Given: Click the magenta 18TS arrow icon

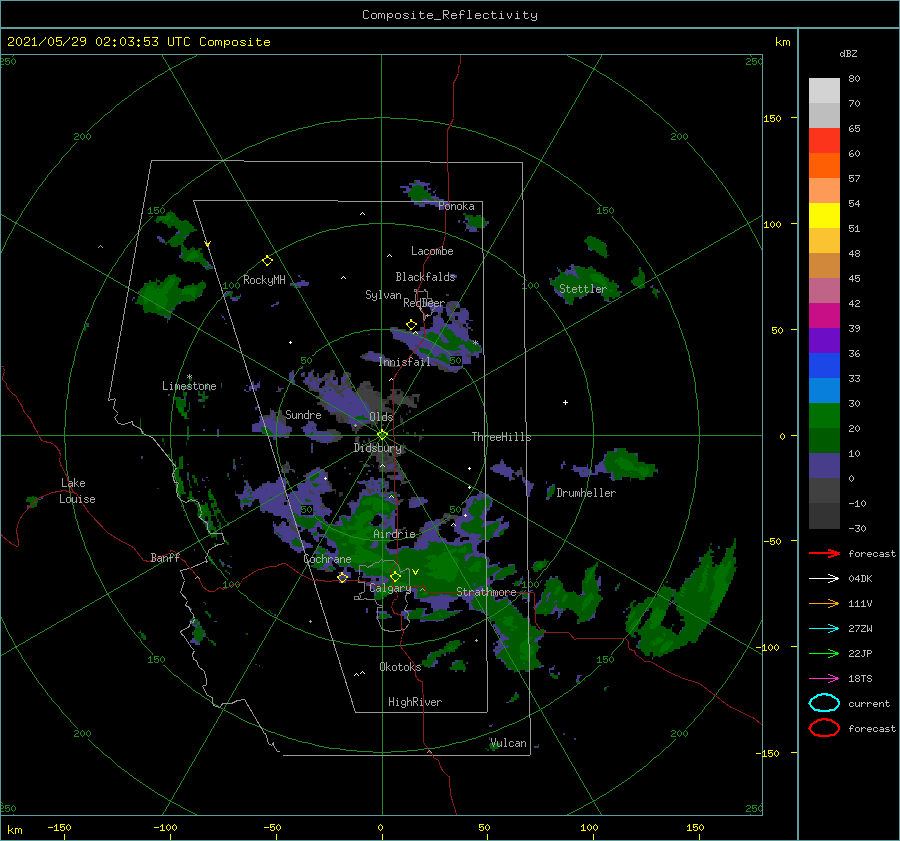Looking at the screenshot, I should coord(824,679).
